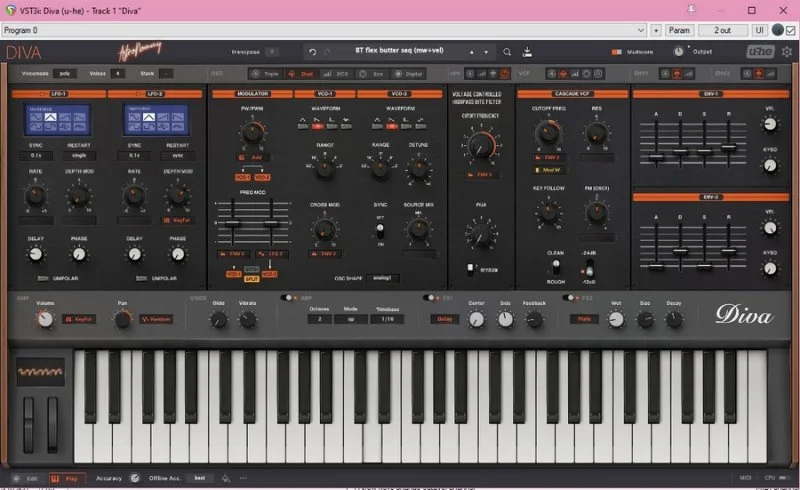
Task: Select the next preset arrow
Action: pos(486,52)
